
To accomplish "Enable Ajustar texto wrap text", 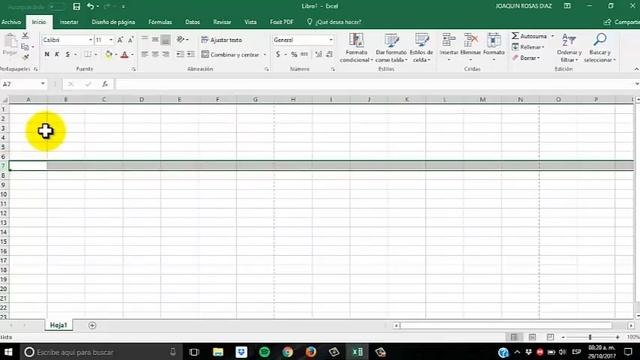I will point(222,40).
